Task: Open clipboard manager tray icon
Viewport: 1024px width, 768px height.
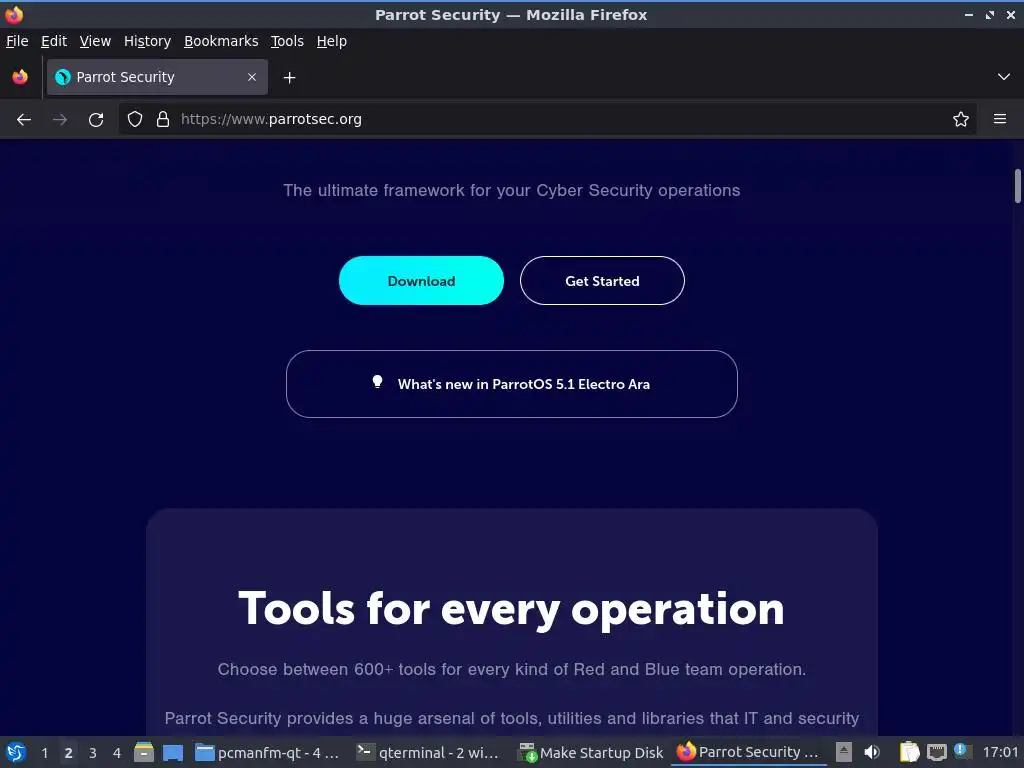Action: click(909, 752)
